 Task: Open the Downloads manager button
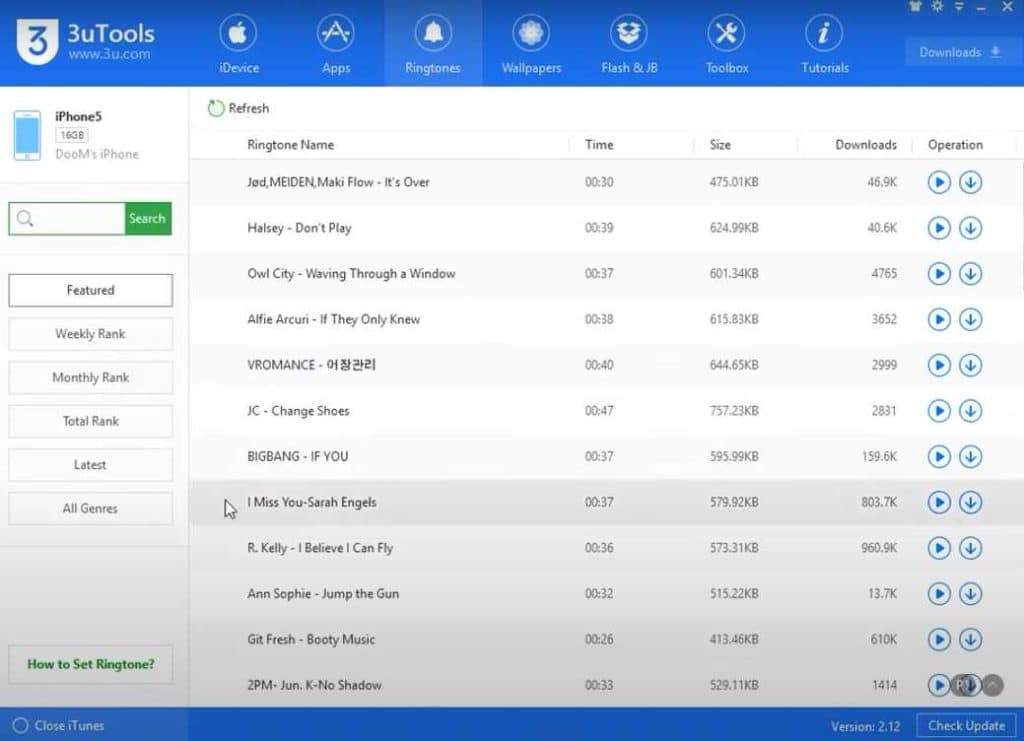(x=960, y=52)
